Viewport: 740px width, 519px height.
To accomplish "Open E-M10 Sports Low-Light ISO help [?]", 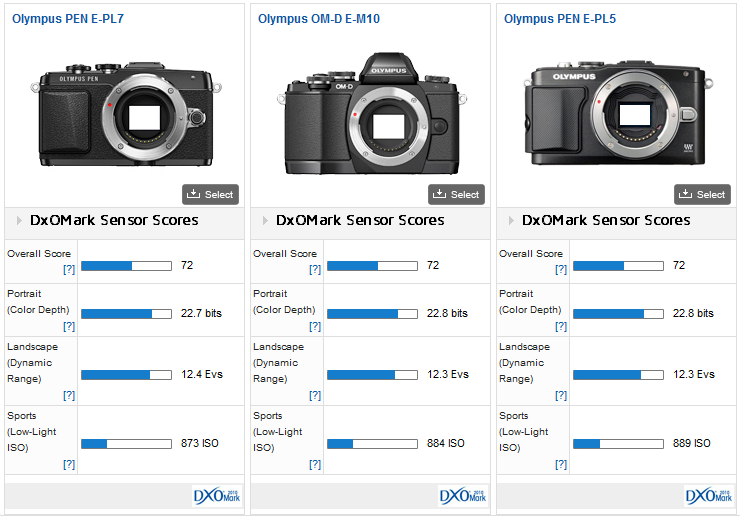I will [315, 464].
